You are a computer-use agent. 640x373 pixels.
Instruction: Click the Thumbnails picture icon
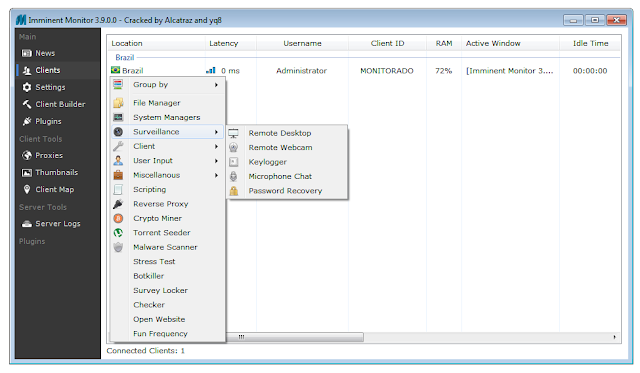[x=27, y=173]
